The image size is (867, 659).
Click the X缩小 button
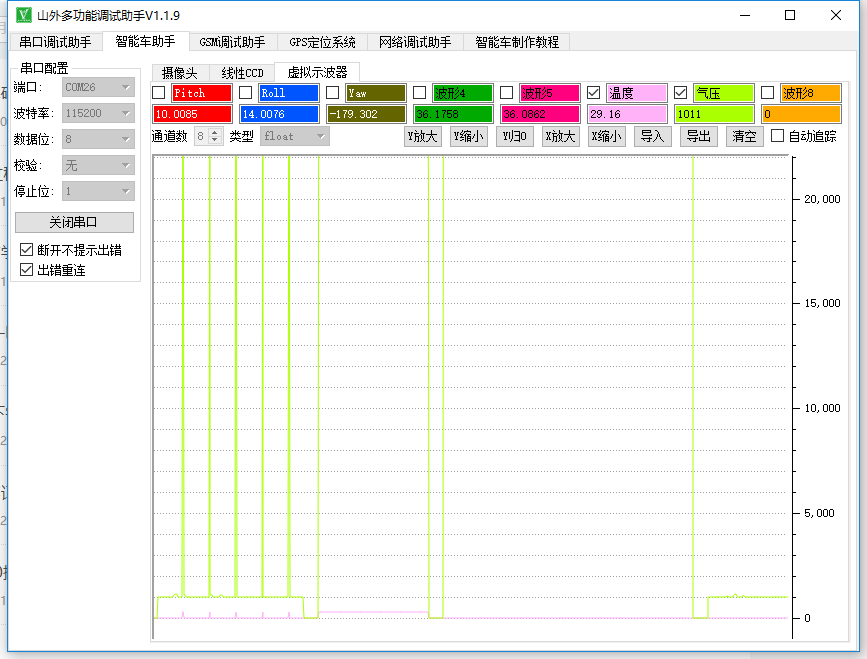607,136
